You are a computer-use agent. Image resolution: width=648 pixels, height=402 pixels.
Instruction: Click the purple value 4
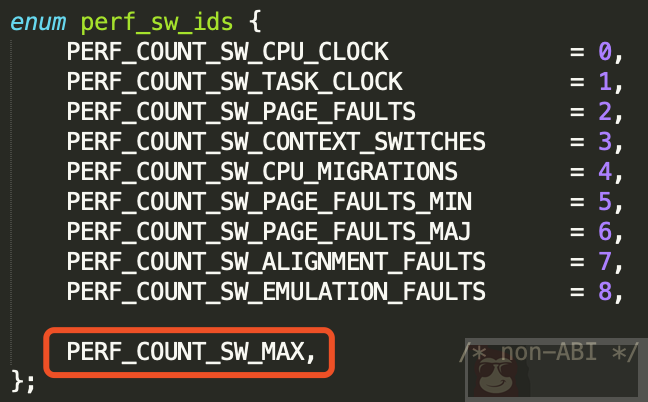click(605, 171)
